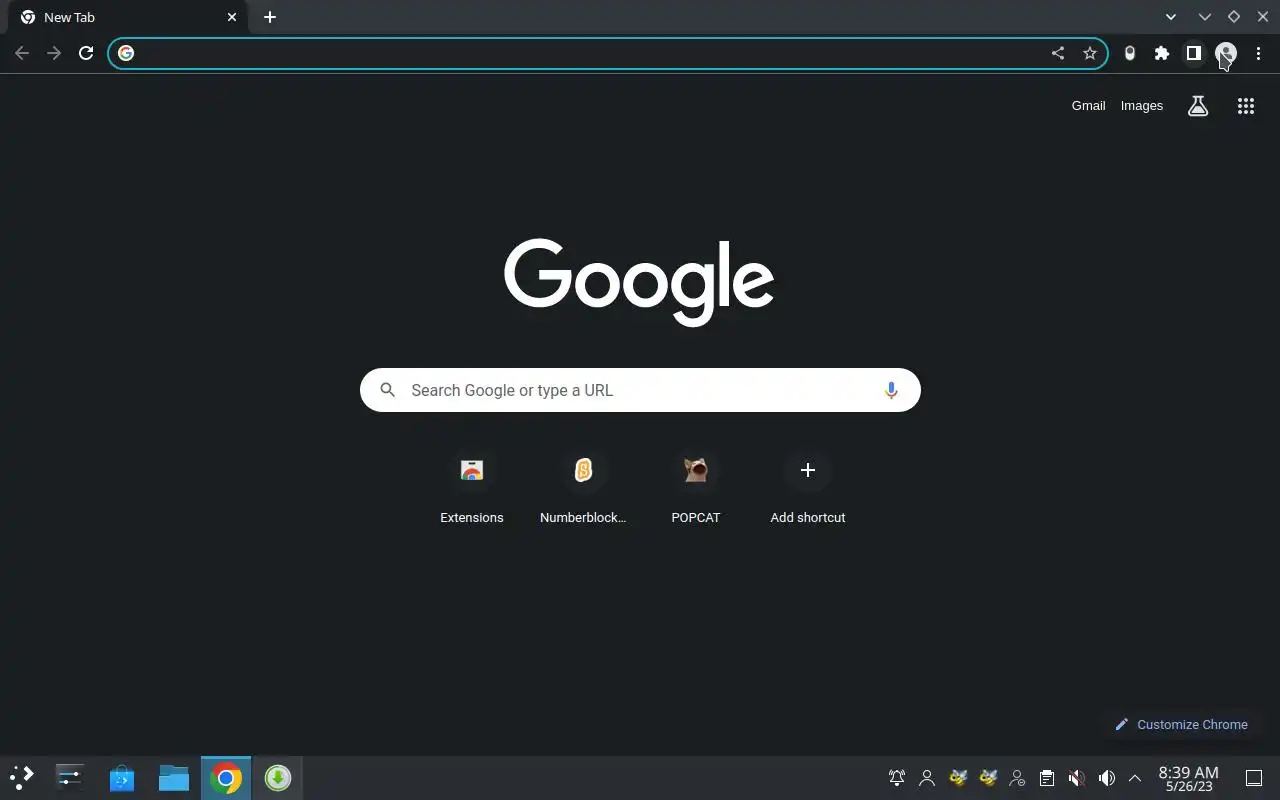Click the Search Google or type a URL box
Screen dimensions: 1280x800
click(x=640, y=390)
